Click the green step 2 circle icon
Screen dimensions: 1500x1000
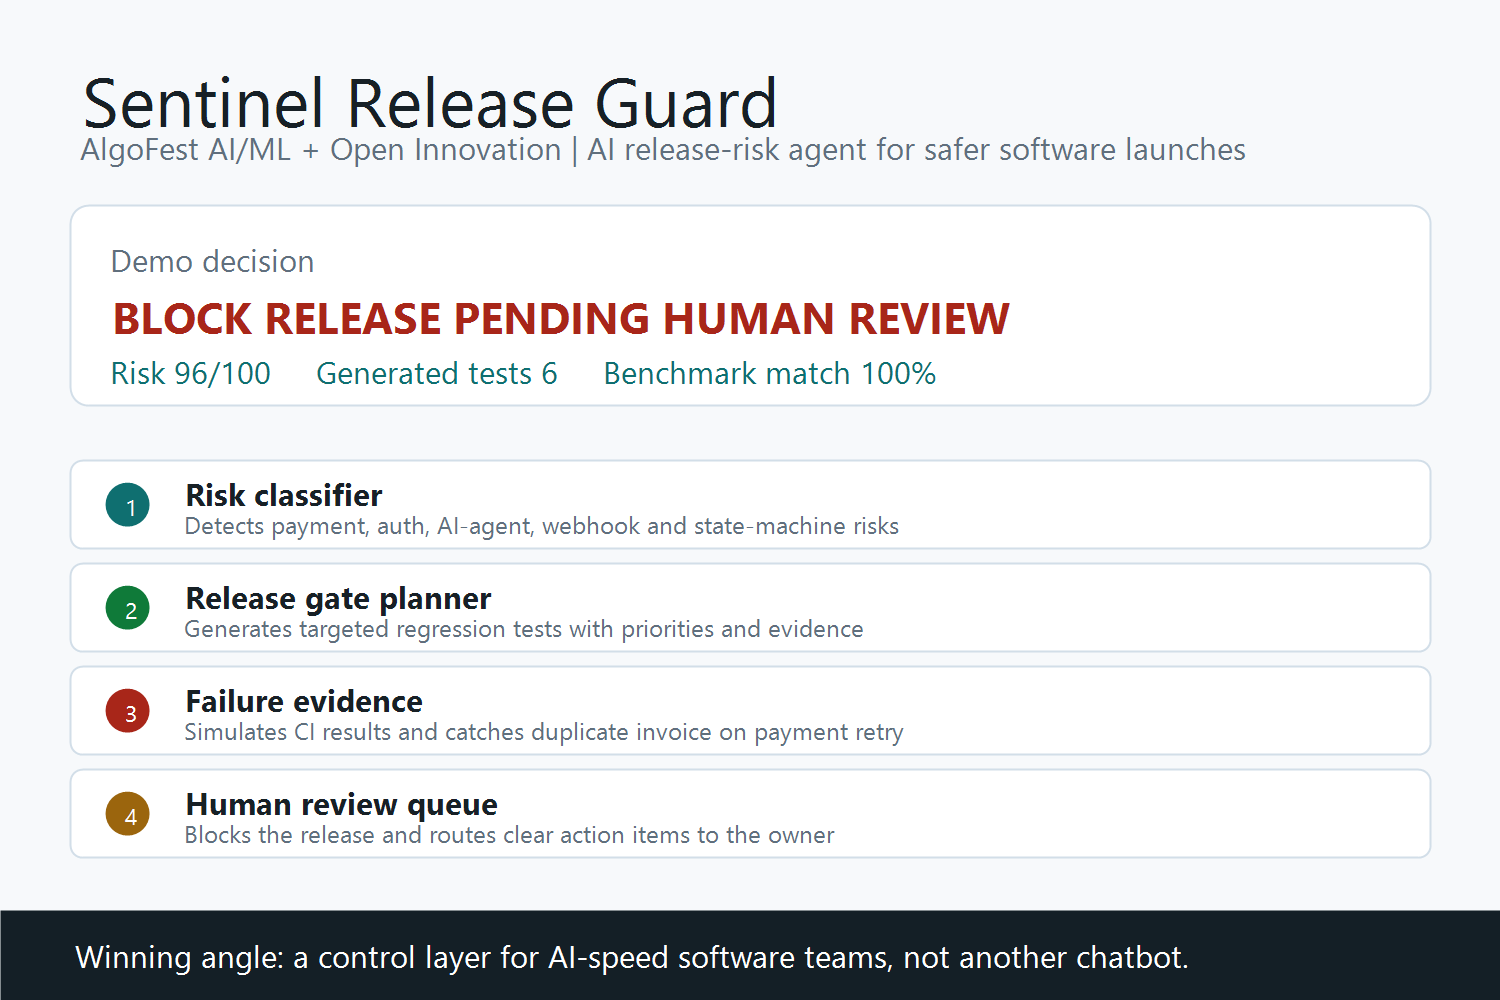[x=128, y=608]
